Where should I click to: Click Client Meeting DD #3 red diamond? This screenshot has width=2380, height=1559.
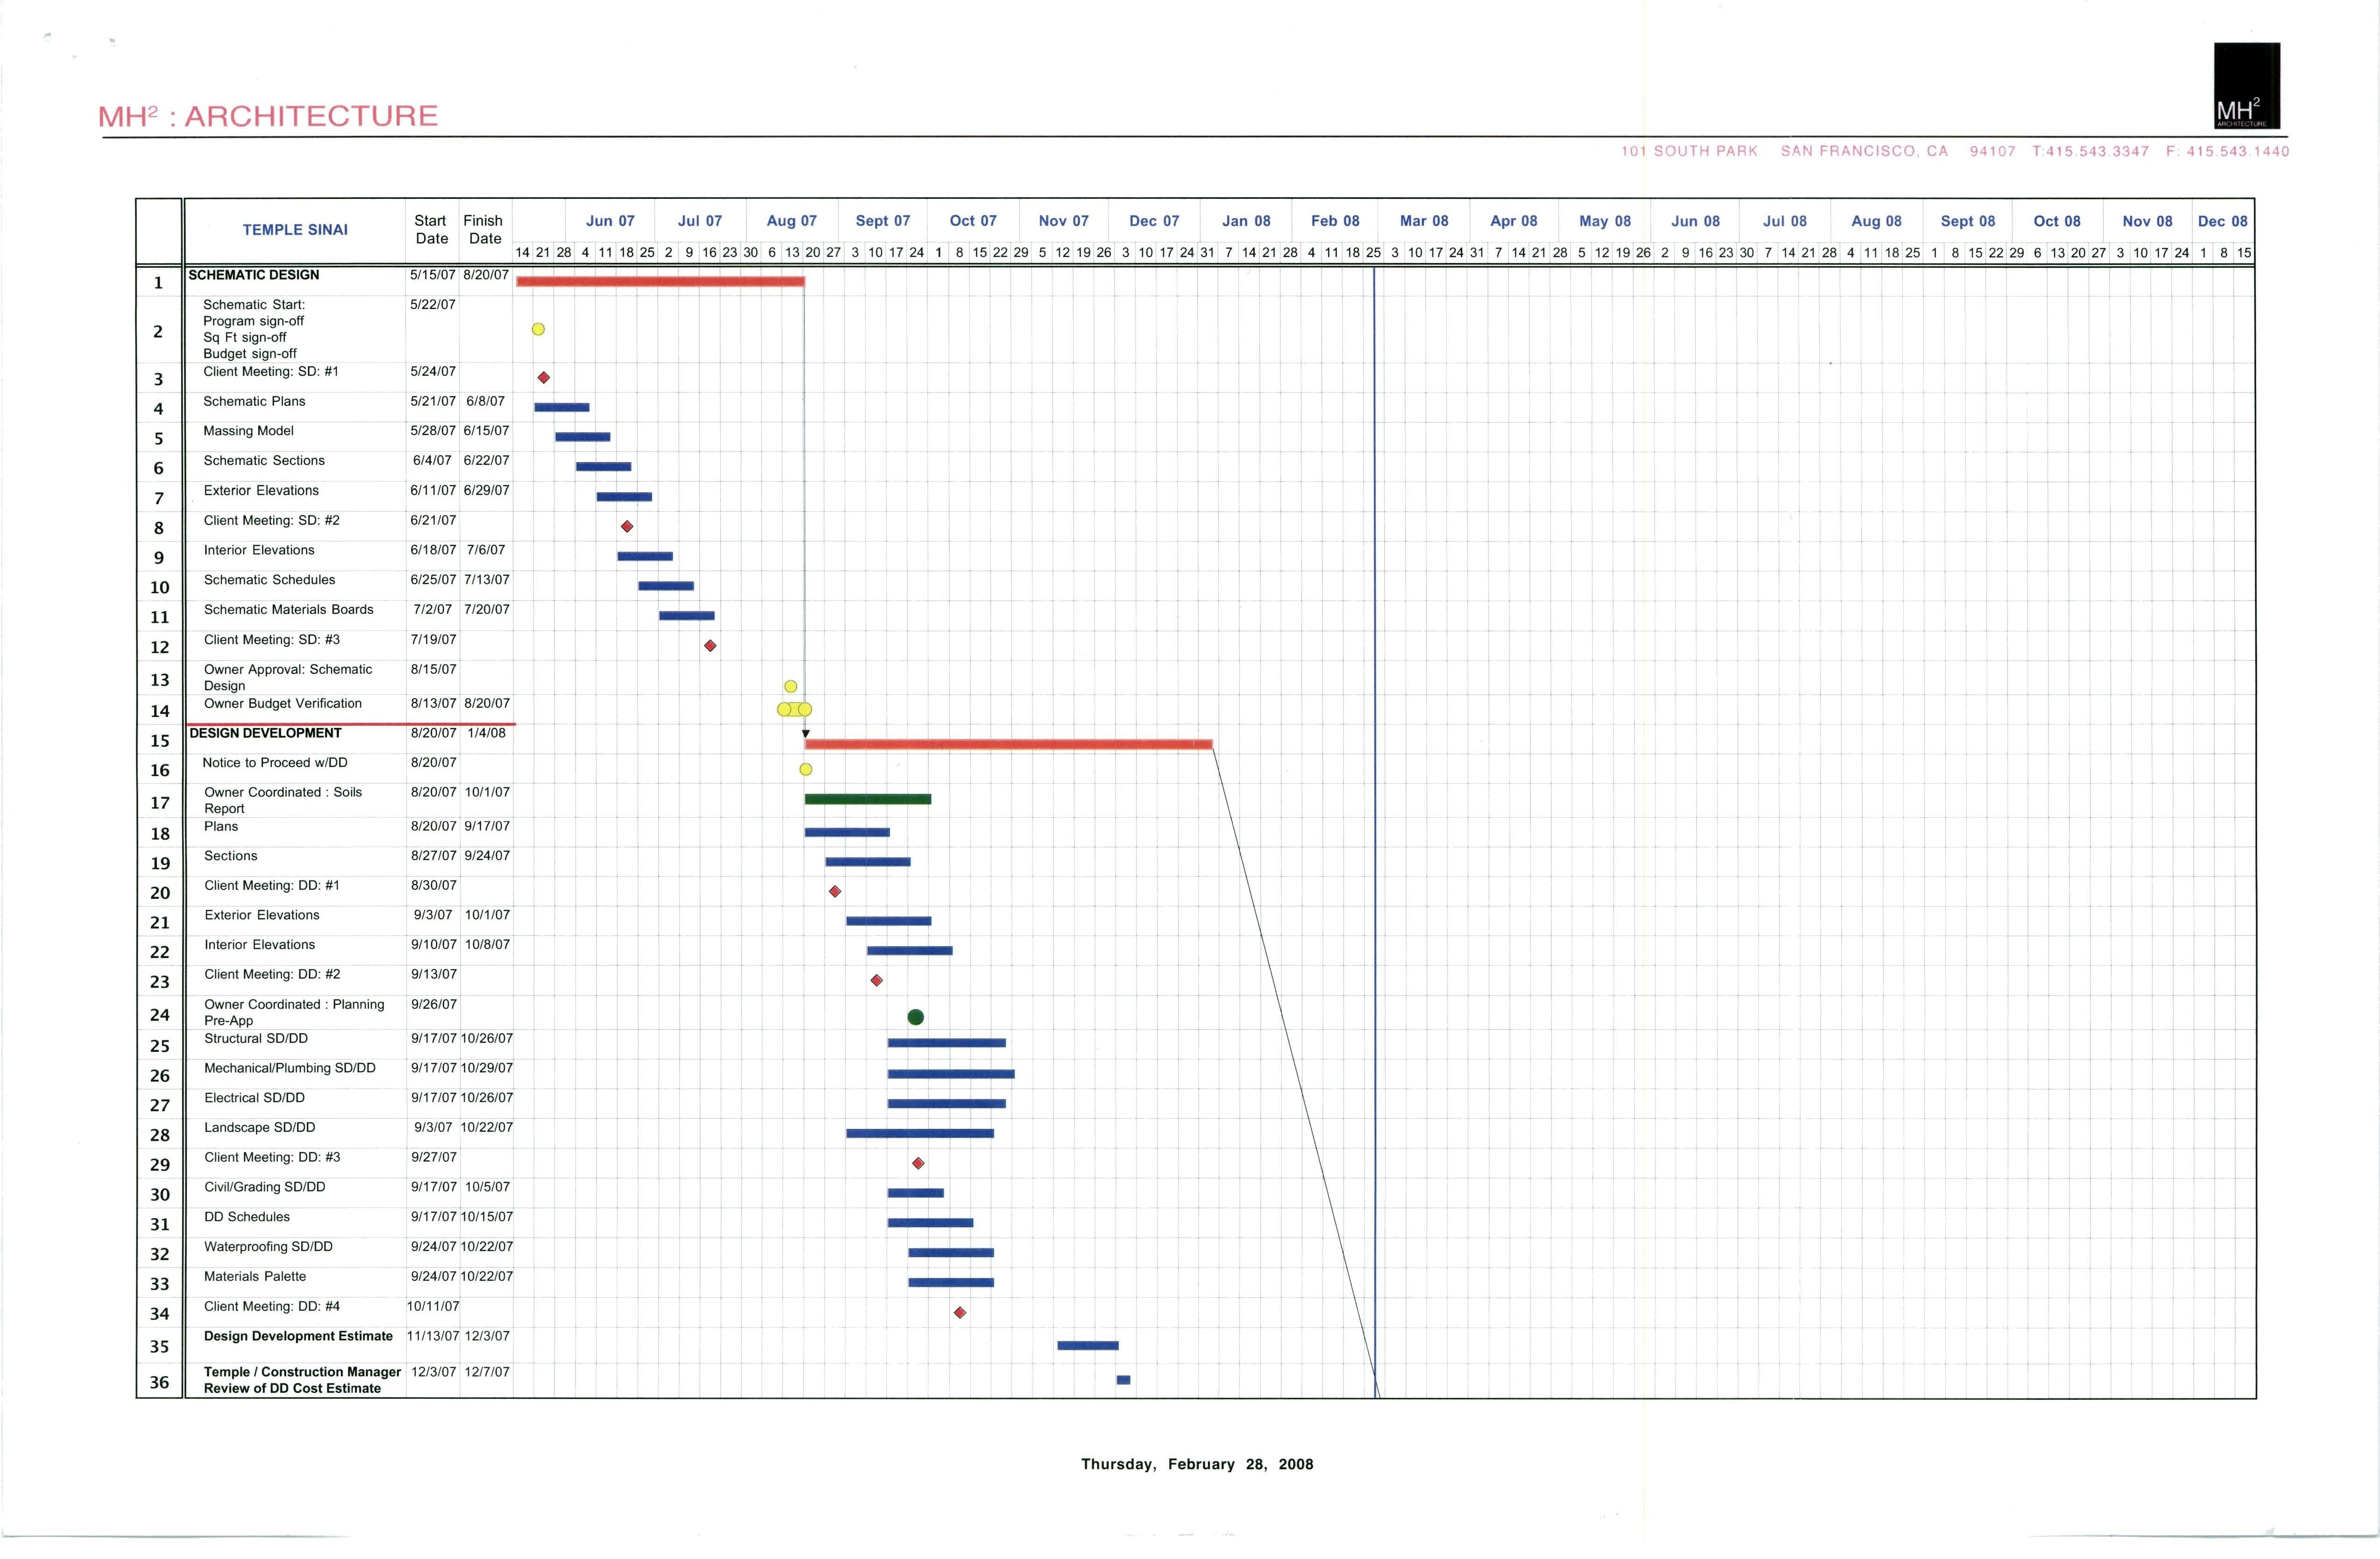[919, 1164]
